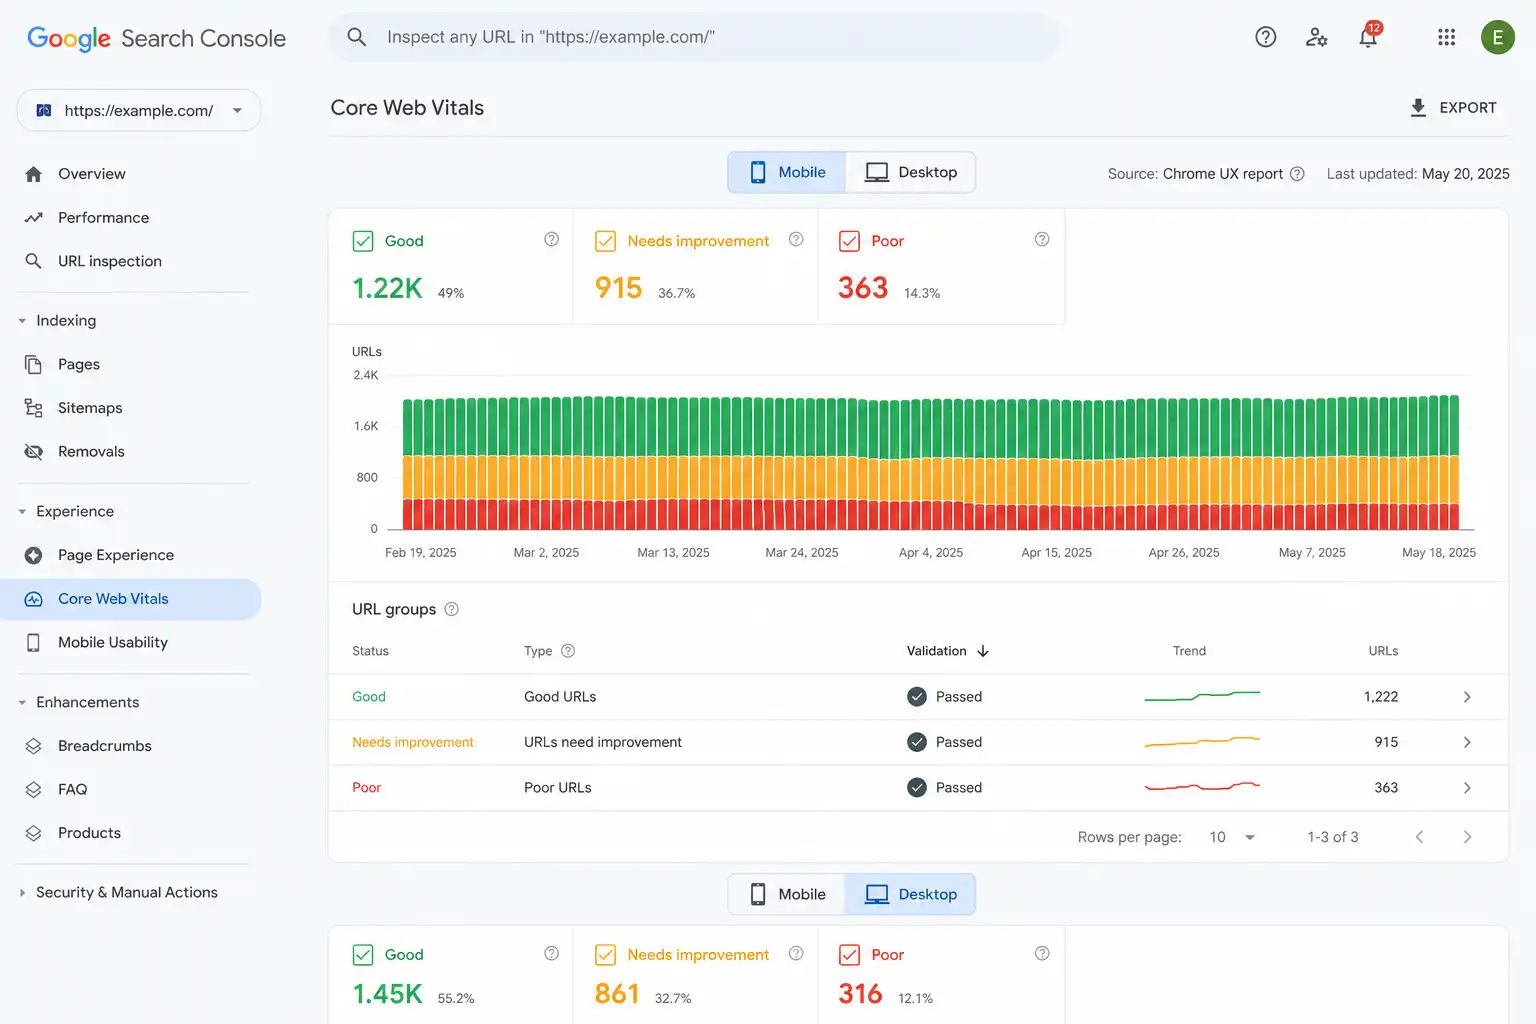Open the Performance link in sidebar
The width and height of the screenshot is (1536, 1024).
(103, 218)
